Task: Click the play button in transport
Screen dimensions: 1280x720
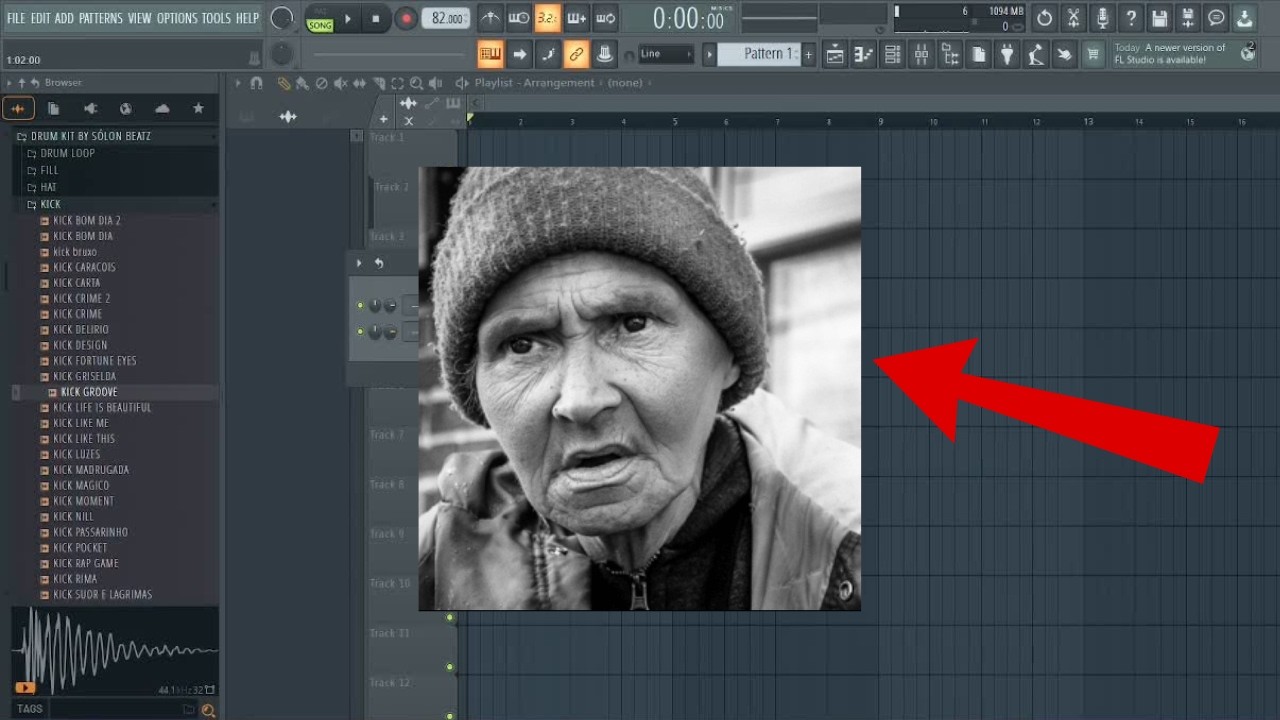Action: pyautogui.click(x=348, y=18)
